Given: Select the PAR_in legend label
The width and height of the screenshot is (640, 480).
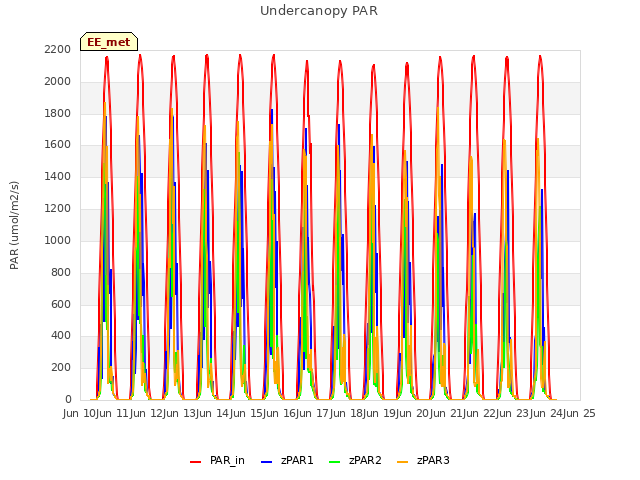Looking at the screenshot, I should tap(227, 460).
